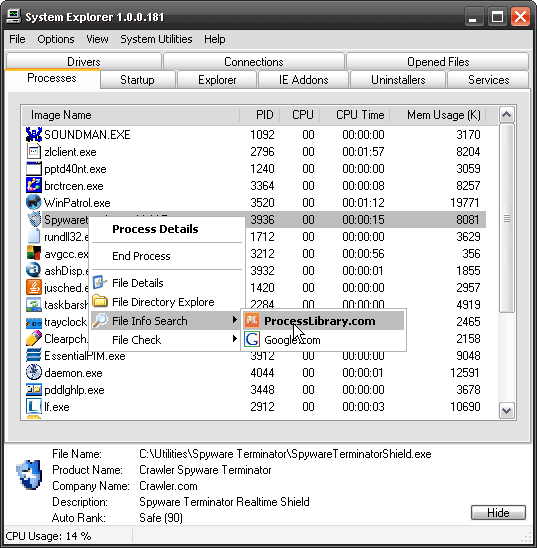The height and width of the screenshot is (548, 537).
Task: Click the Hide button
Action: [x=498, y=513]
